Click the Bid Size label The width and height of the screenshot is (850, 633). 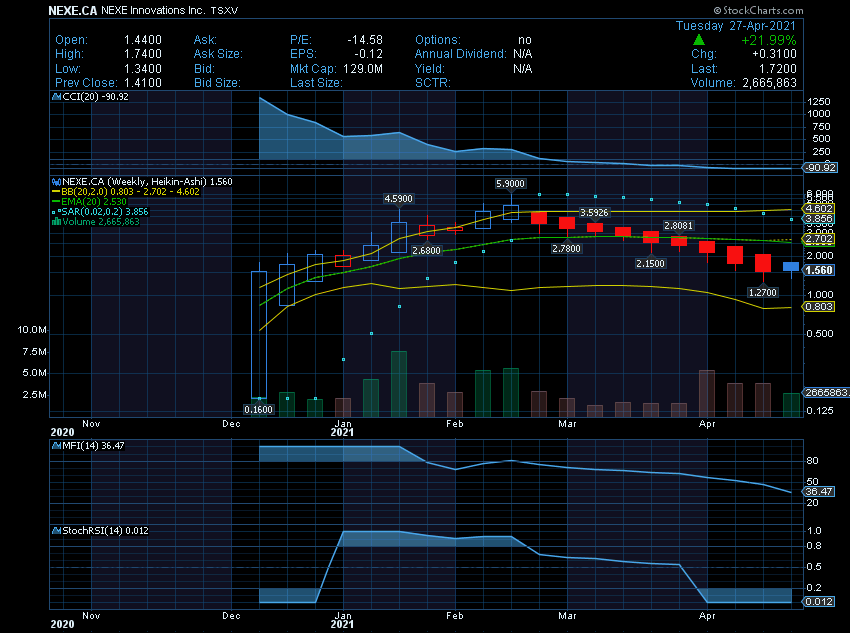(x=217, y=83)
